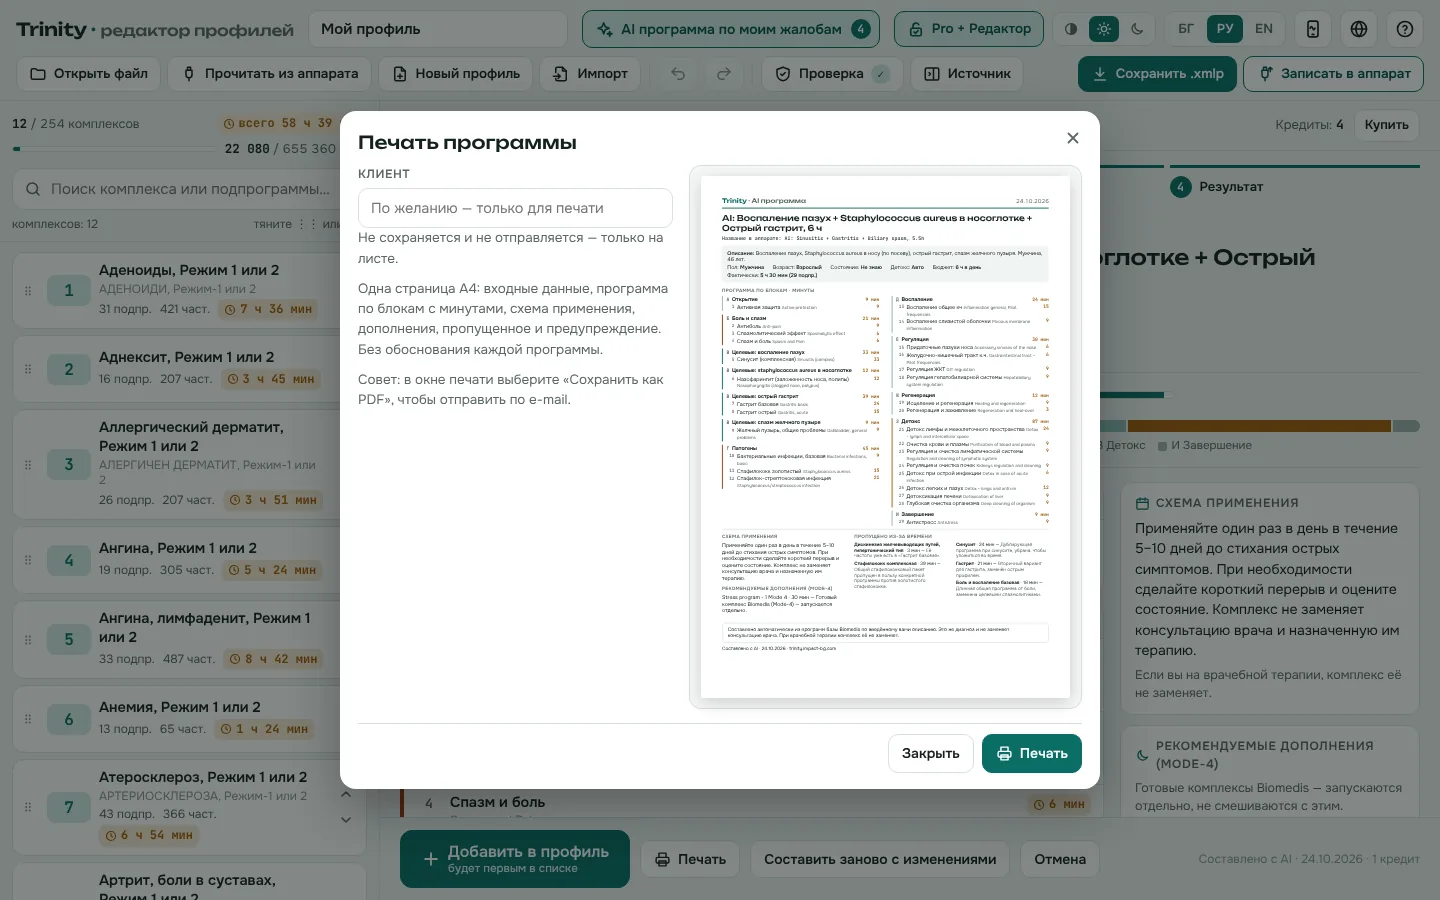Switch to high-contrast theme icon
This screenshot has height=900, width=1440.
tap(1071, 29)
